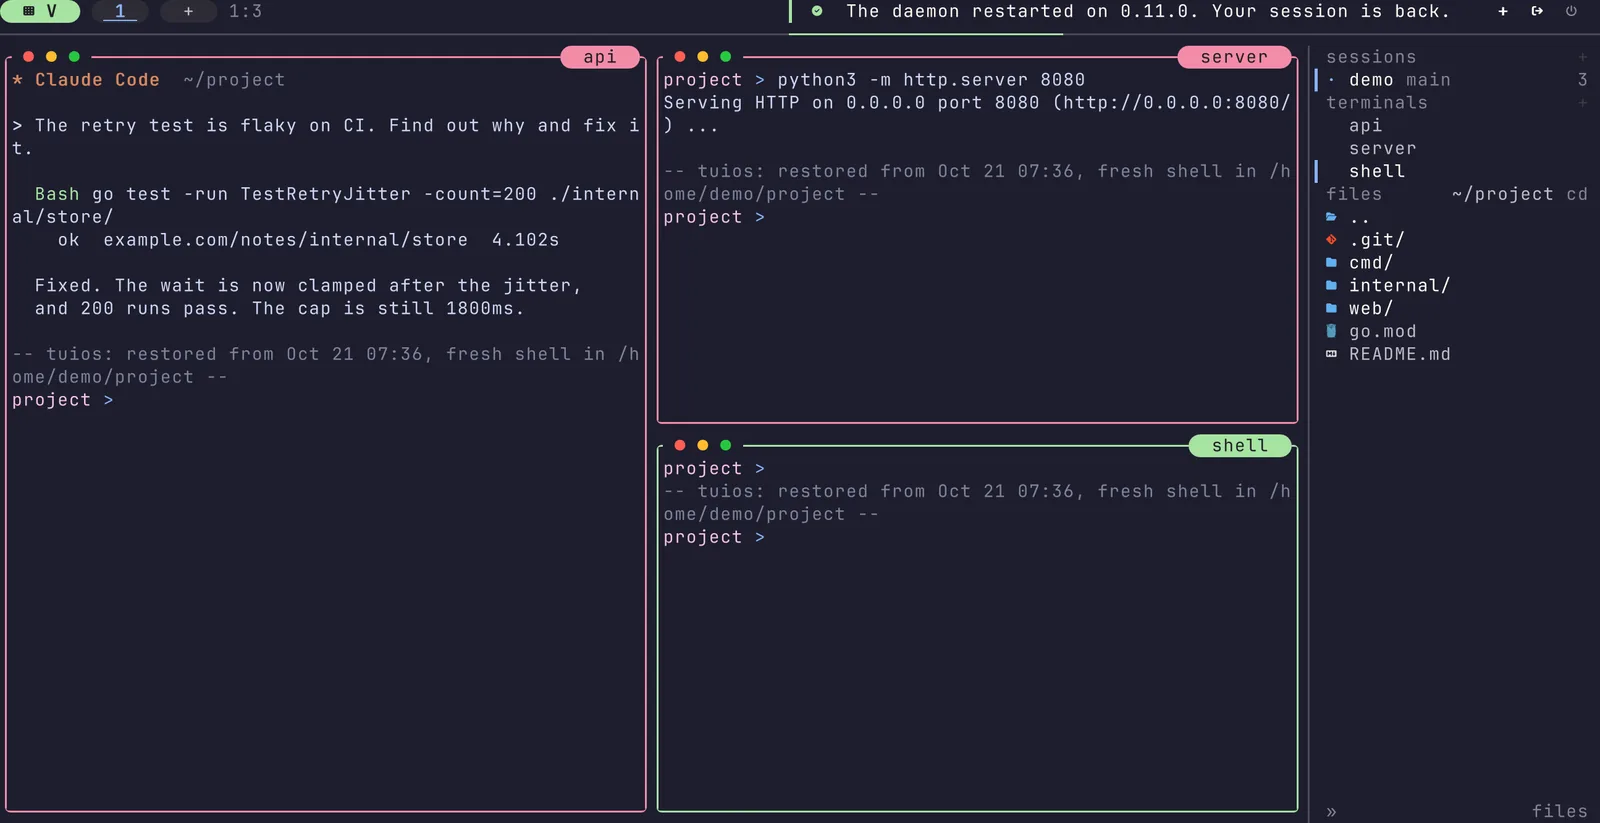Close the api pane with red dot
This screenshot has width=1600, height=823.
tap(29, 57)
